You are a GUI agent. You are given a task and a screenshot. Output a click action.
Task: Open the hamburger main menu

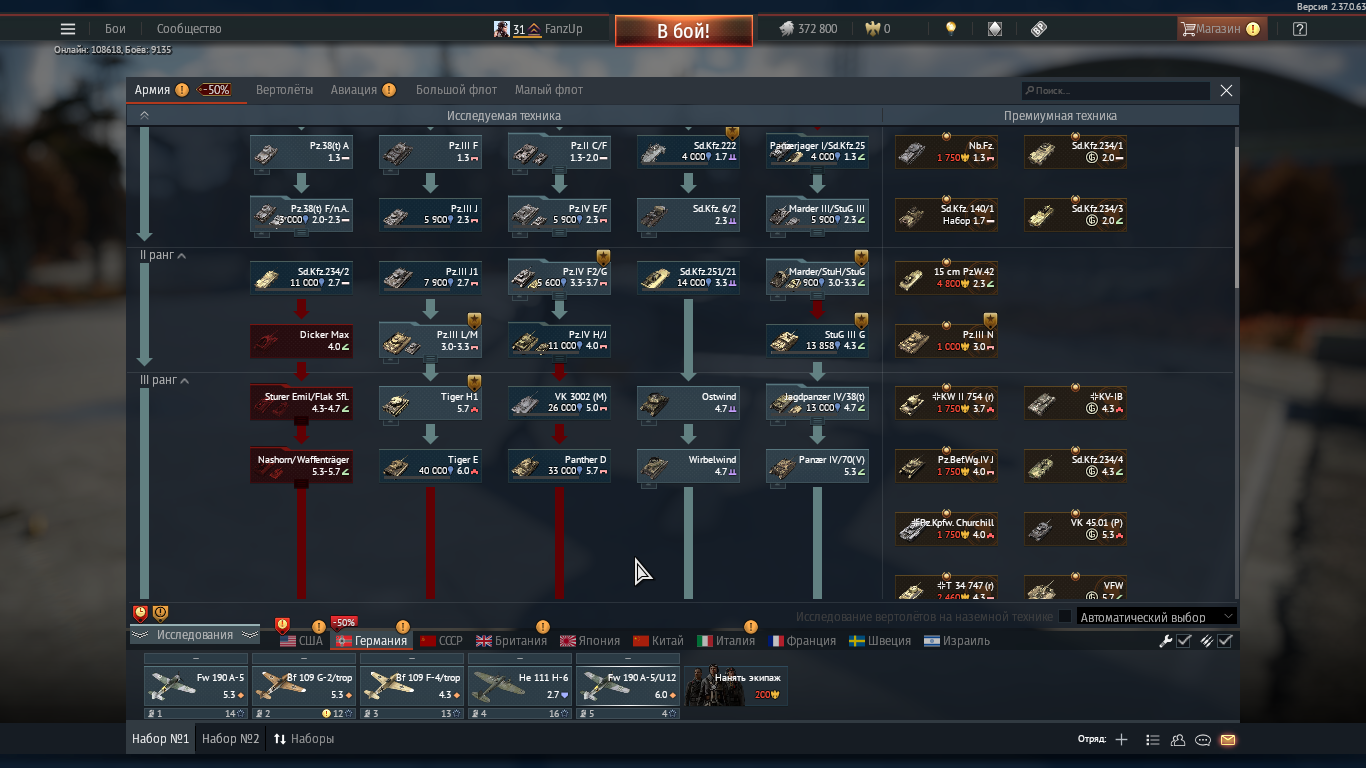point(68,29)
